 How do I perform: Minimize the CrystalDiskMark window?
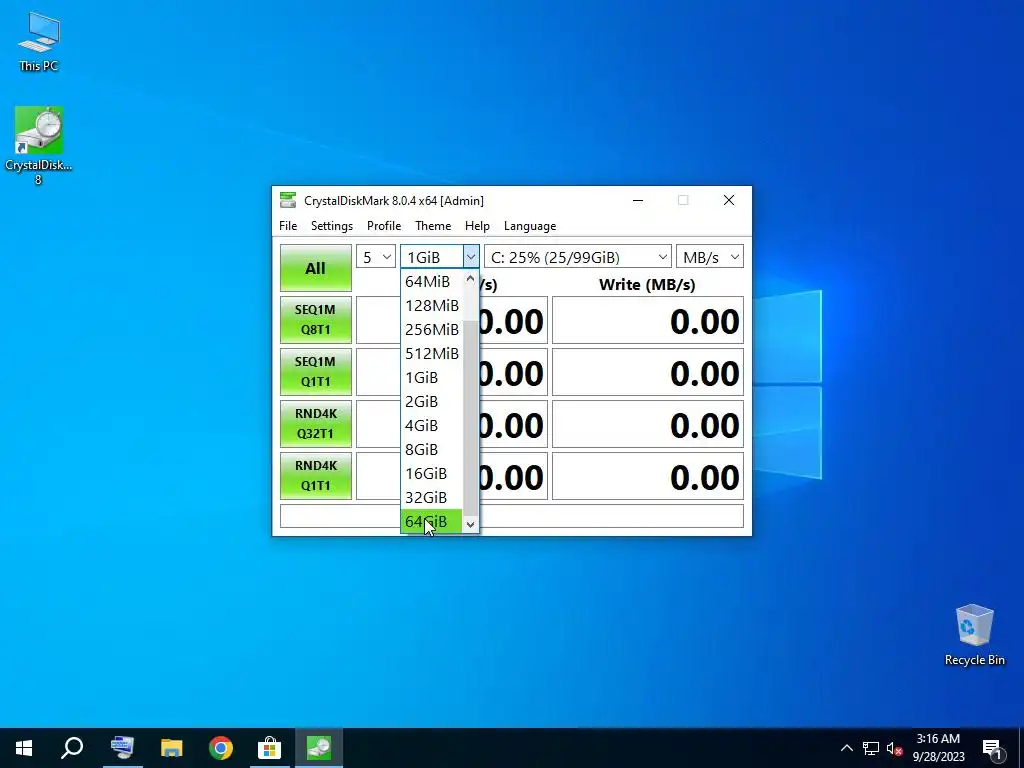638,200
